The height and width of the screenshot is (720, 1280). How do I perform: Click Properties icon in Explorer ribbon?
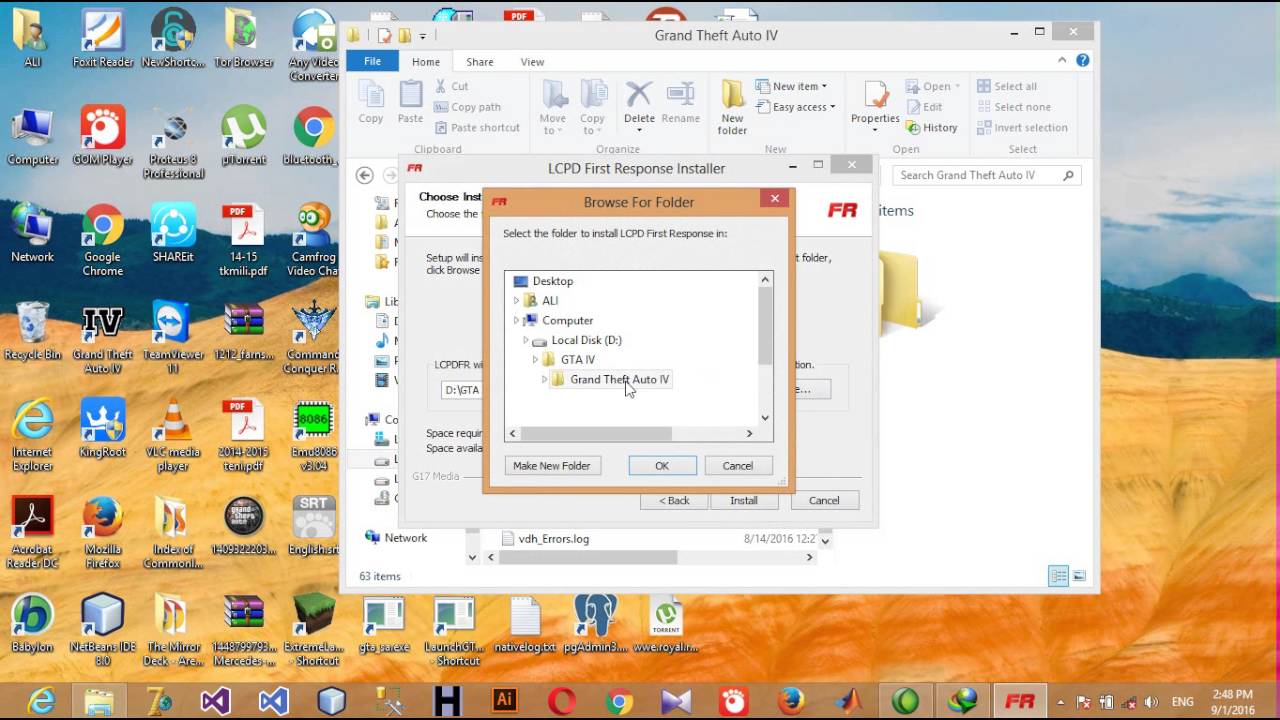[x=875, y=106]
